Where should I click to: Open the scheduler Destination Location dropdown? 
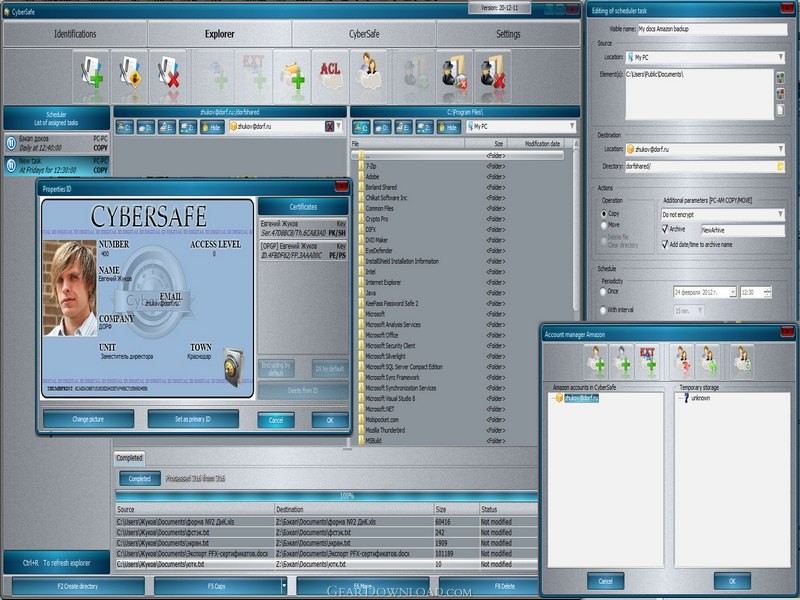point(781,149)
